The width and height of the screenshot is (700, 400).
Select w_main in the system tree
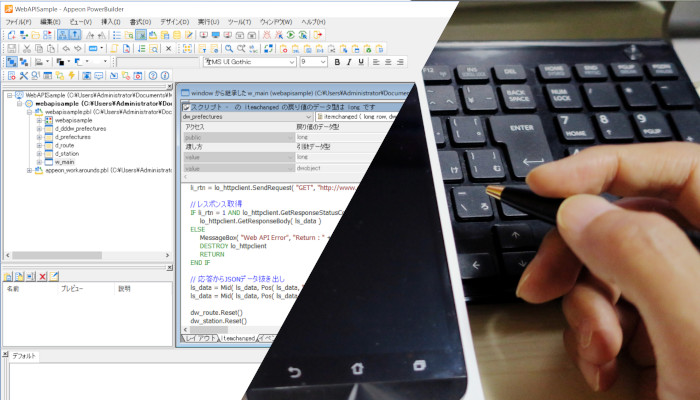pos(64,162)
